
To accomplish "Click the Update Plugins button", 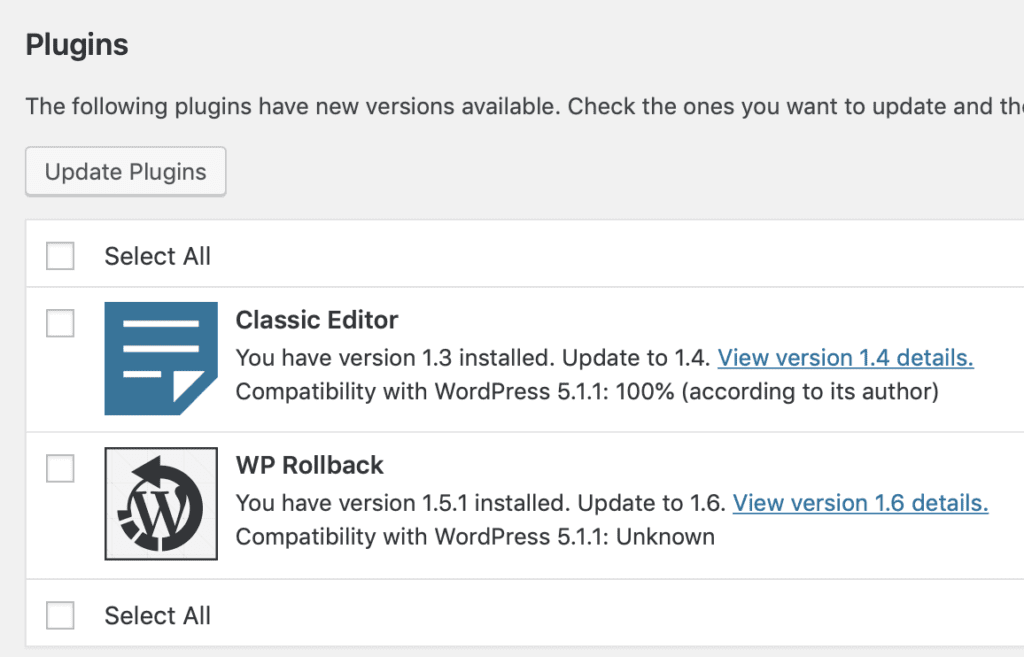I will (x=125, y=172).
